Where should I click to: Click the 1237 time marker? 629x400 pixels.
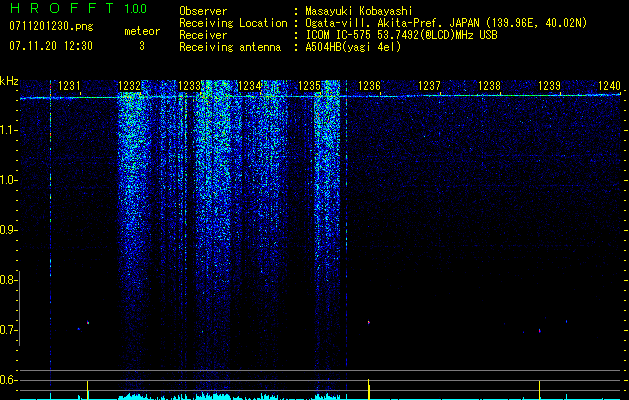[x=429, y=86]
